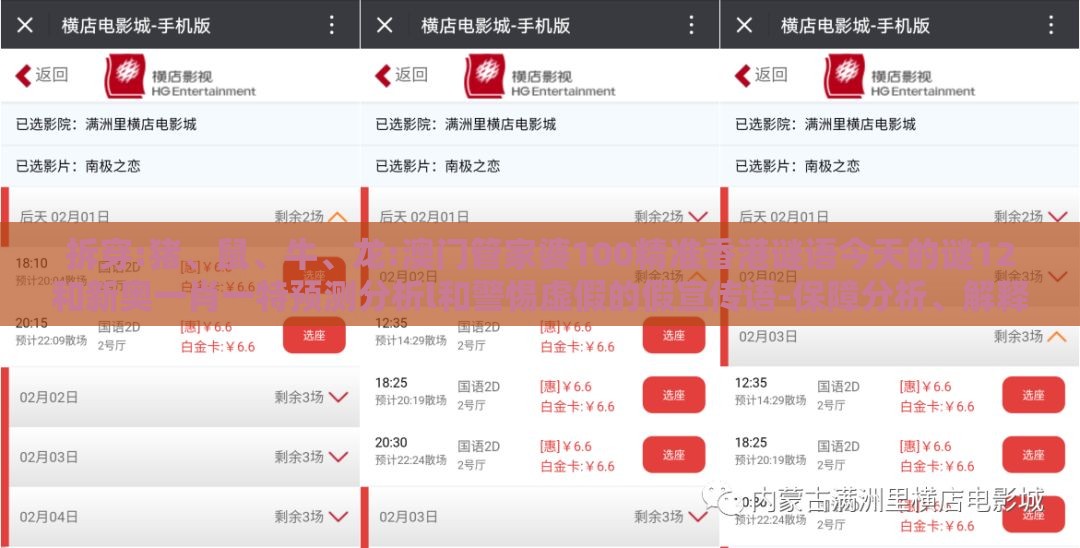Click the 横店影视 HG Entertainment logo on middle screen
Viewport: 1080px width, 548px height.
[x=539, y=76]
